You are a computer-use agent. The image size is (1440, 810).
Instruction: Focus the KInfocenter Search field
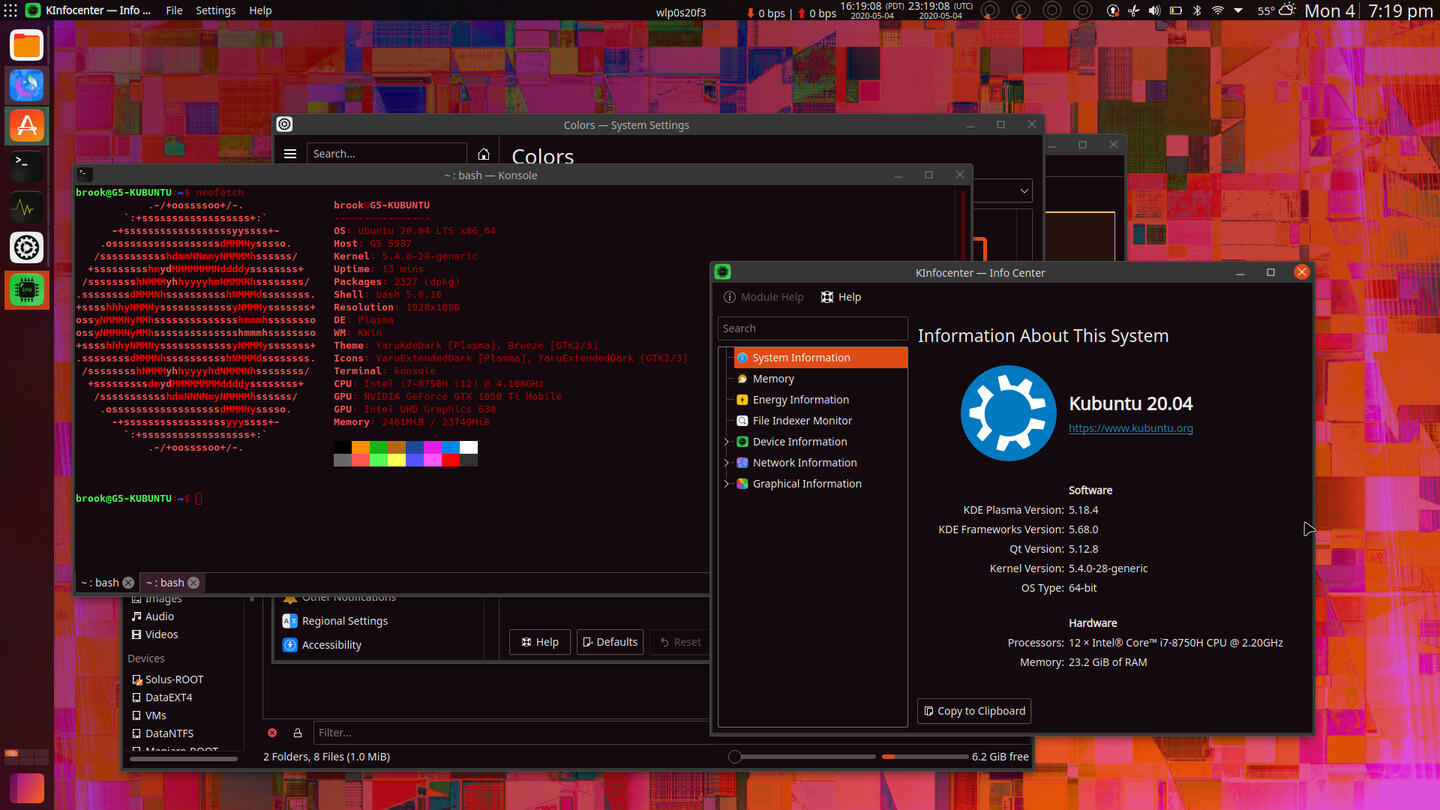click(812, 328)
